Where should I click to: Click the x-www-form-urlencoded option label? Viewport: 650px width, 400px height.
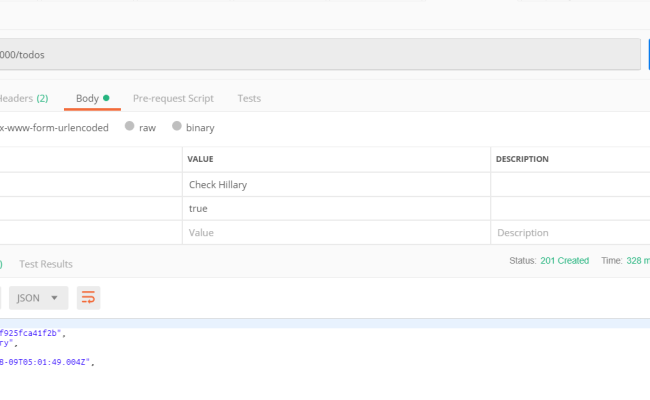click(54, 128)
